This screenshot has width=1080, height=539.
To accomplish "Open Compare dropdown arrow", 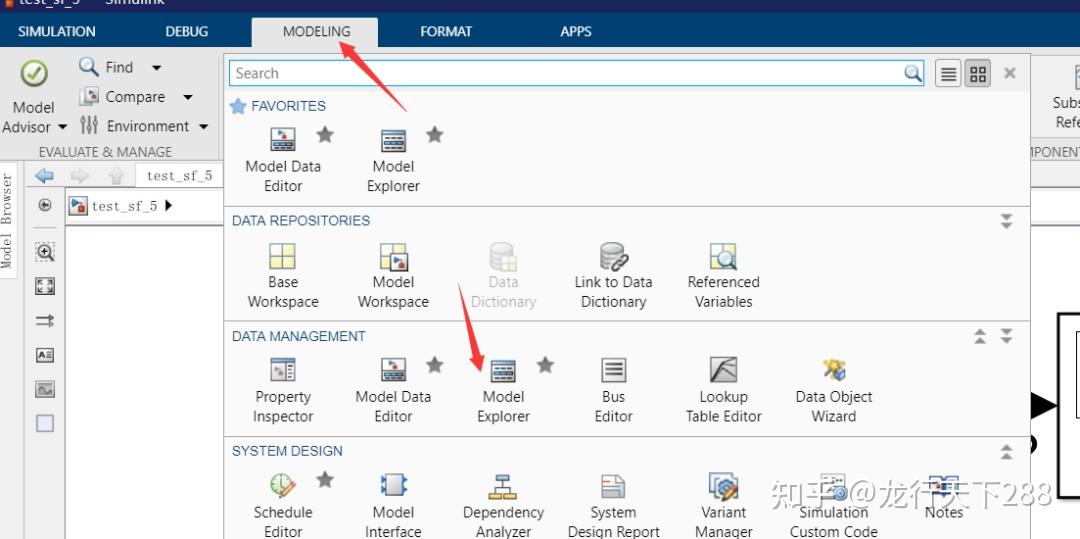I will pyautogui.click(x=188, y=98).
